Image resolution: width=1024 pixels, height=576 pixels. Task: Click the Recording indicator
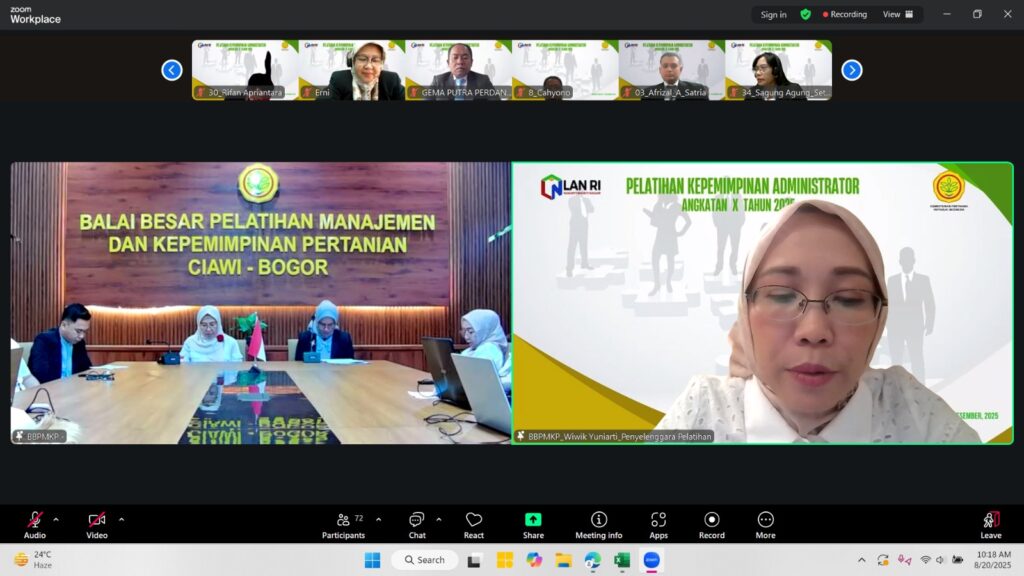(845, 14)
